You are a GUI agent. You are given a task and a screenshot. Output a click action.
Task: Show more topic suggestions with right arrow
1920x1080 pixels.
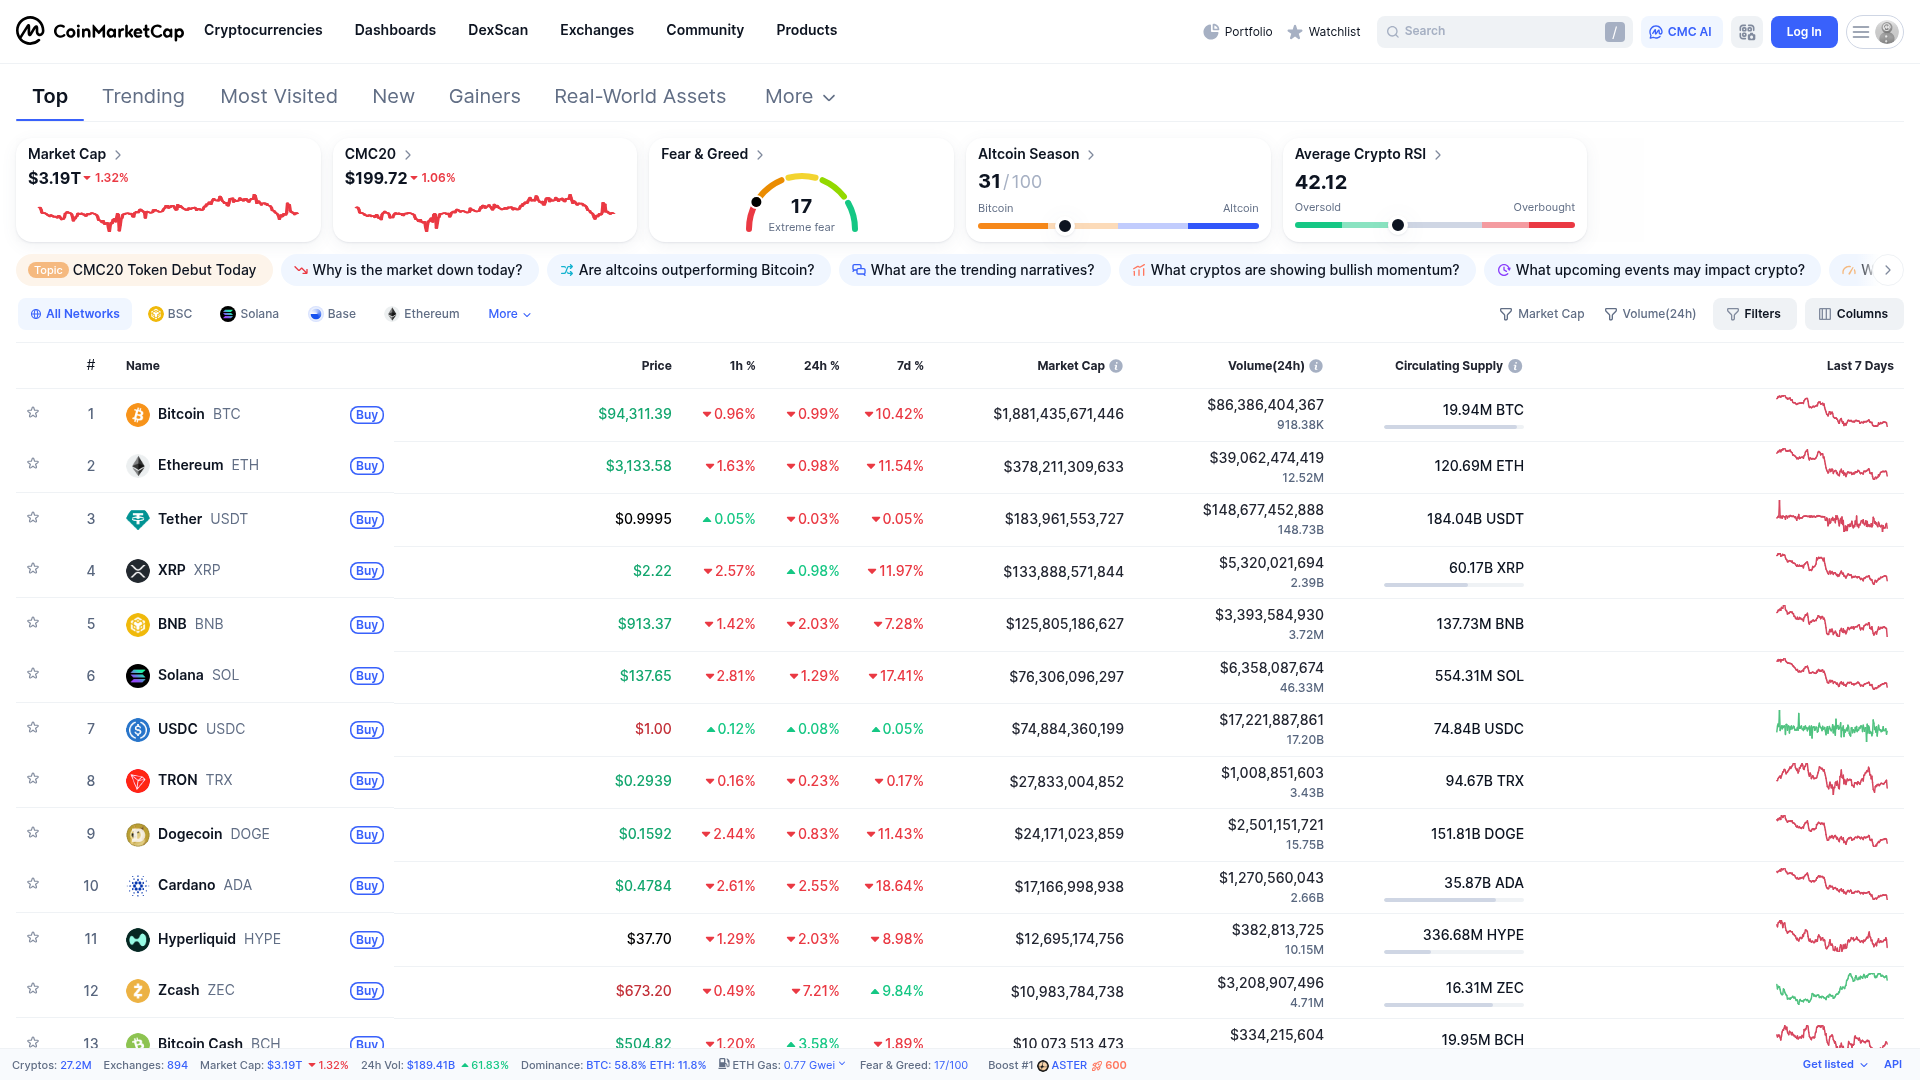click(x=1888, y=270)
